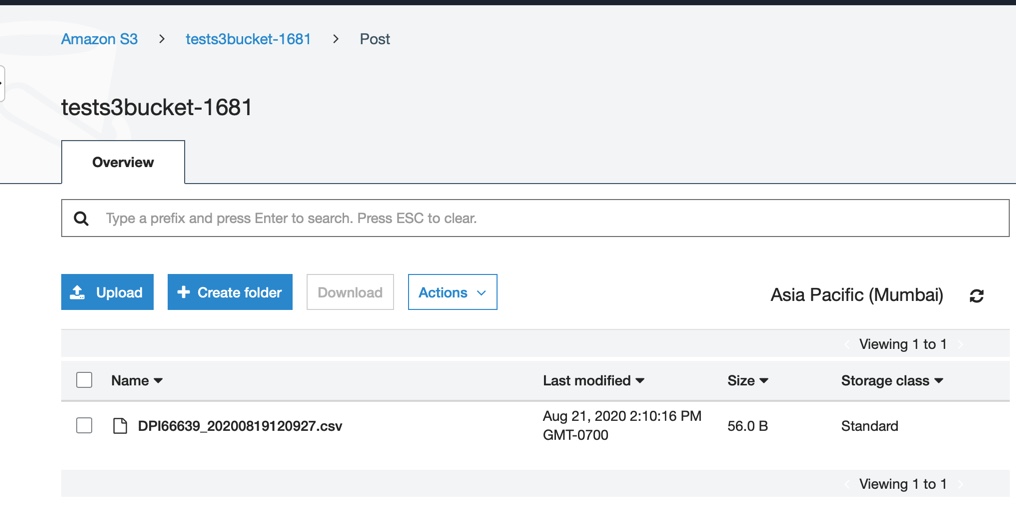Open the Actions dropdown menu
The image size is (1016, 516).
coord(452,292)
